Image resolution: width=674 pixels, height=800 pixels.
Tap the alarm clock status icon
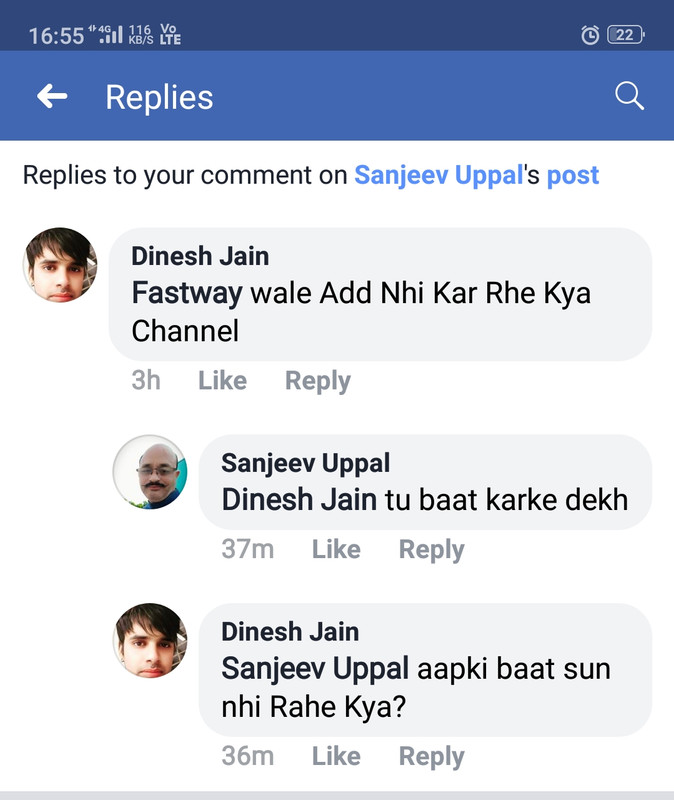pyautogui.click(x=590, y=35)
